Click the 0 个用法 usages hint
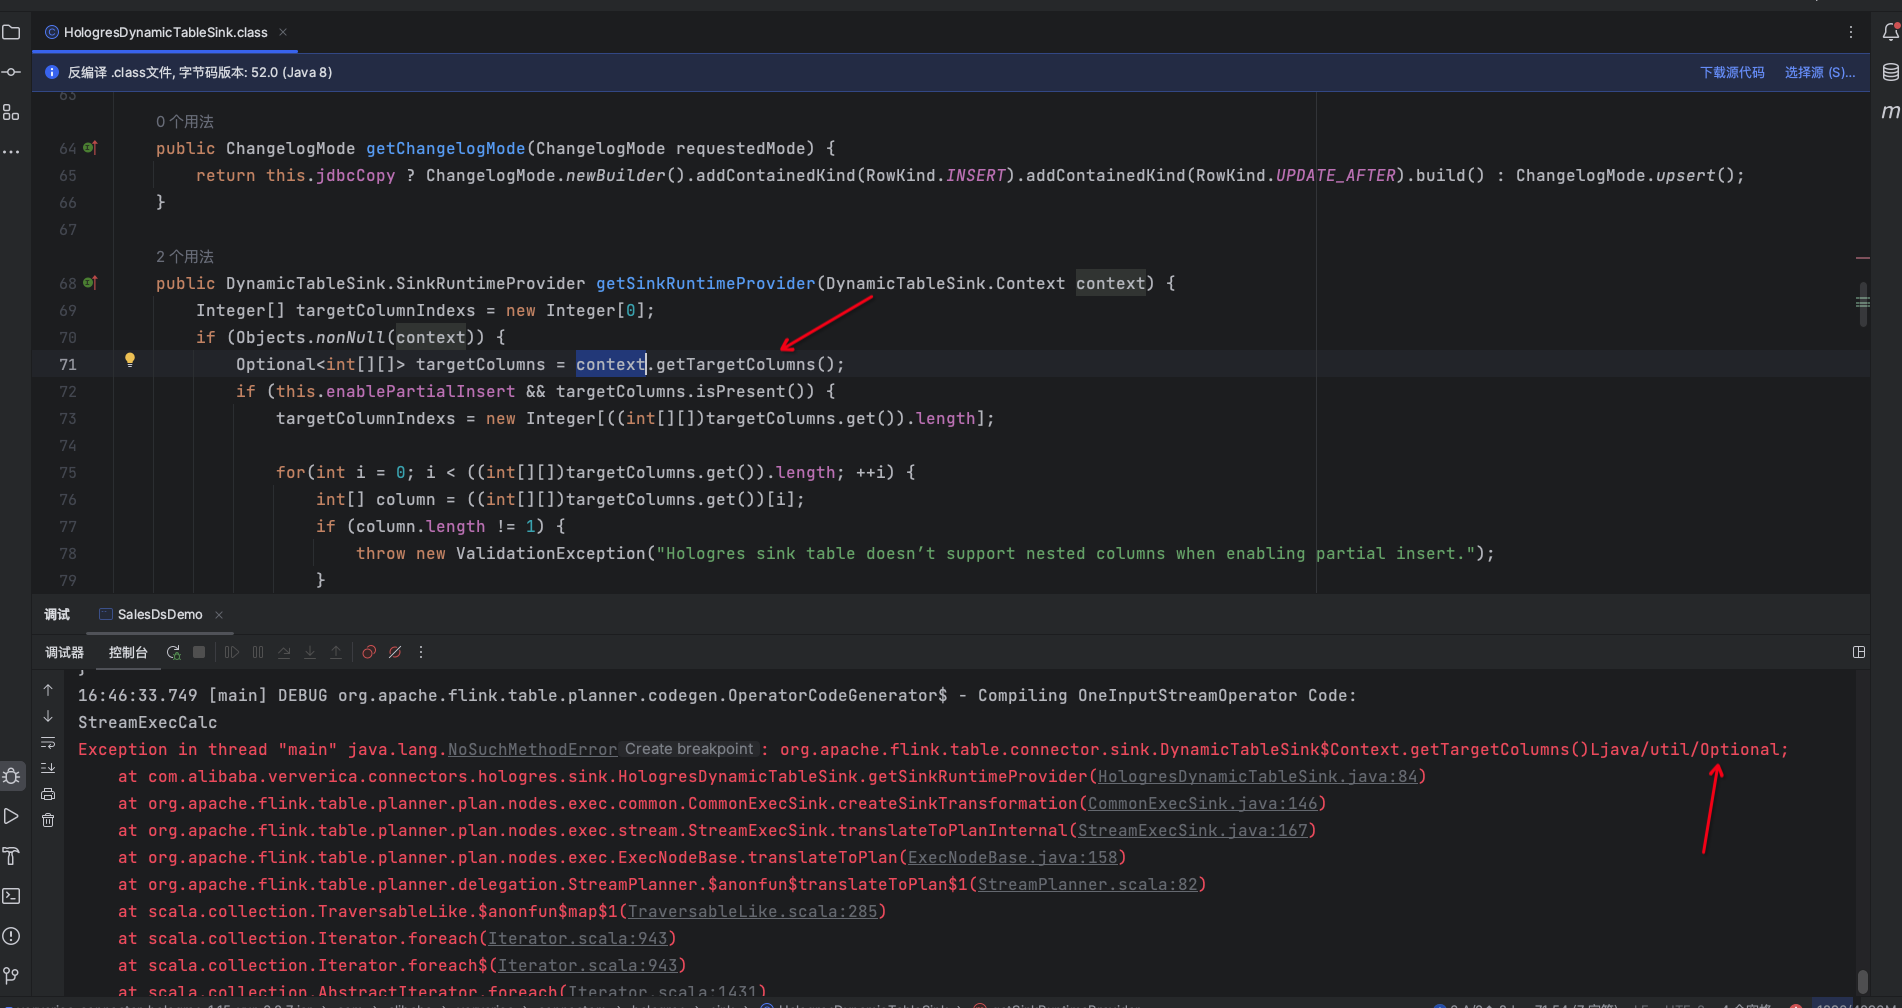 pyautogui.click(x=185, y=121)
